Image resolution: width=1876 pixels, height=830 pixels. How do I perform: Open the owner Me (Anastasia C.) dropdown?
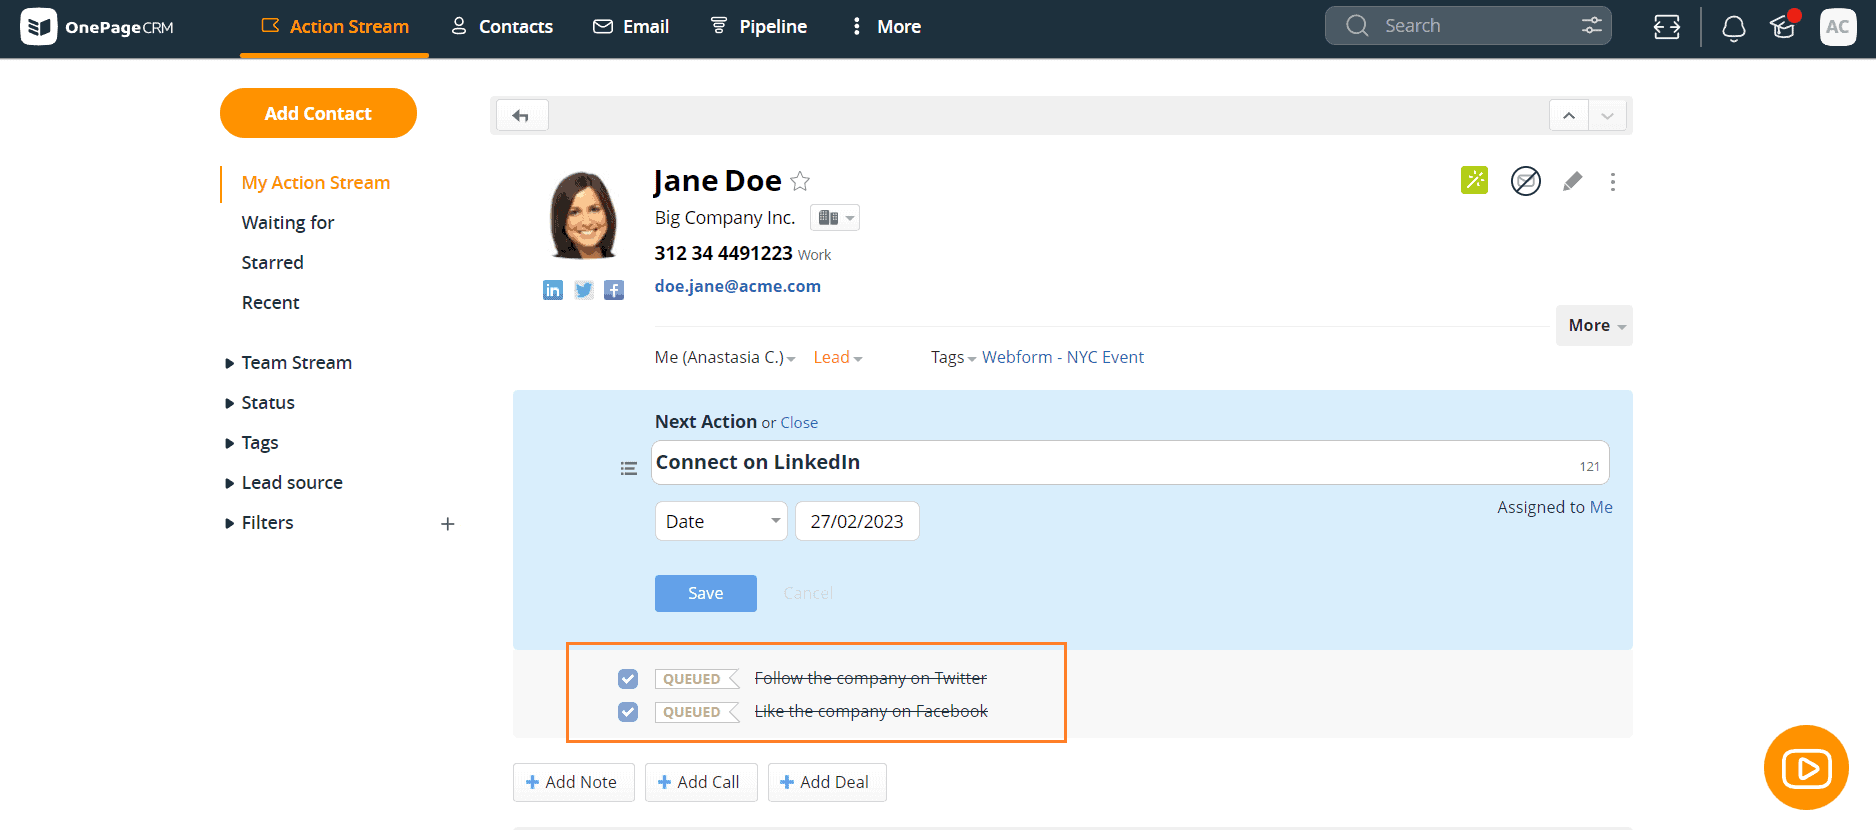coord(725,357)
